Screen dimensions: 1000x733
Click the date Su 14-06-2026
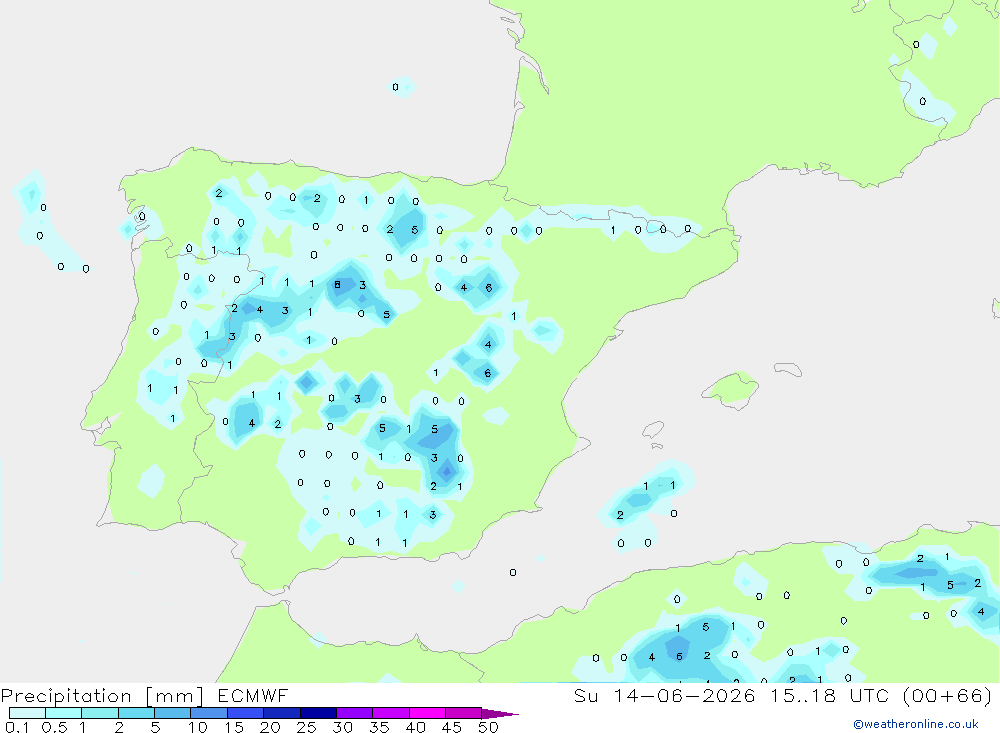(665, 695)
